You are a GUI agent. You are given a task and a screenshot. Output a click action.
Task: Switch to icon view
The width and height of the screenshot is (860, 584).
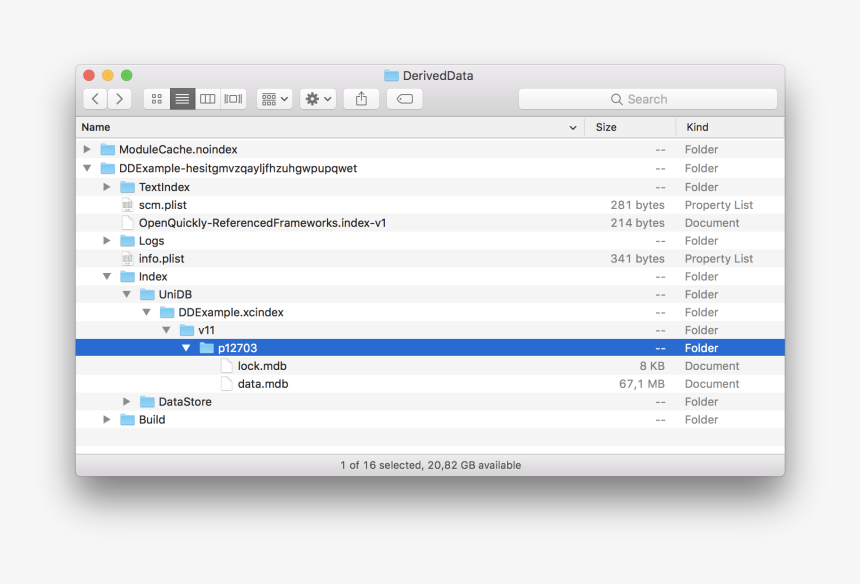pyautogui.click(x=157, y=99)
